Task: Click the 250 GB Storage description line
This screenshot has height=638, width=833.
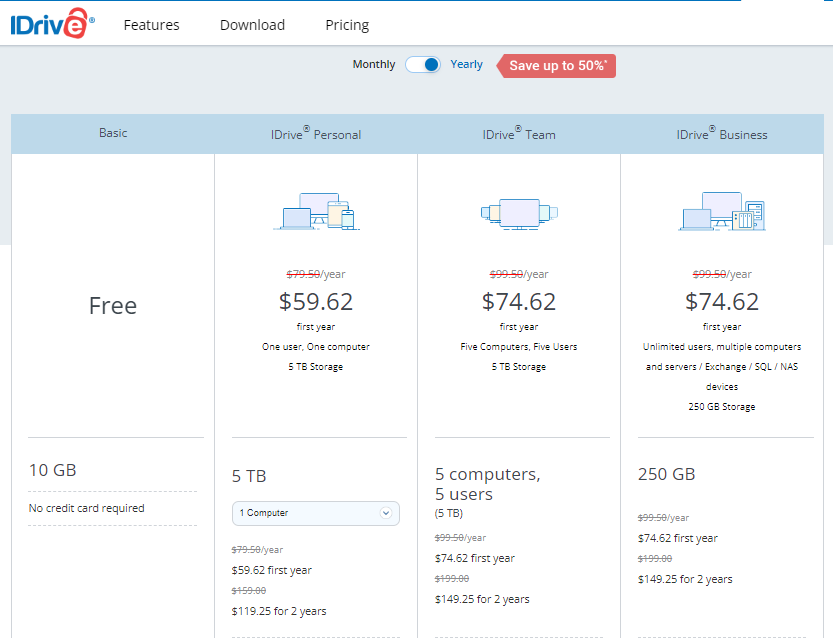Action: coord(722,406)
